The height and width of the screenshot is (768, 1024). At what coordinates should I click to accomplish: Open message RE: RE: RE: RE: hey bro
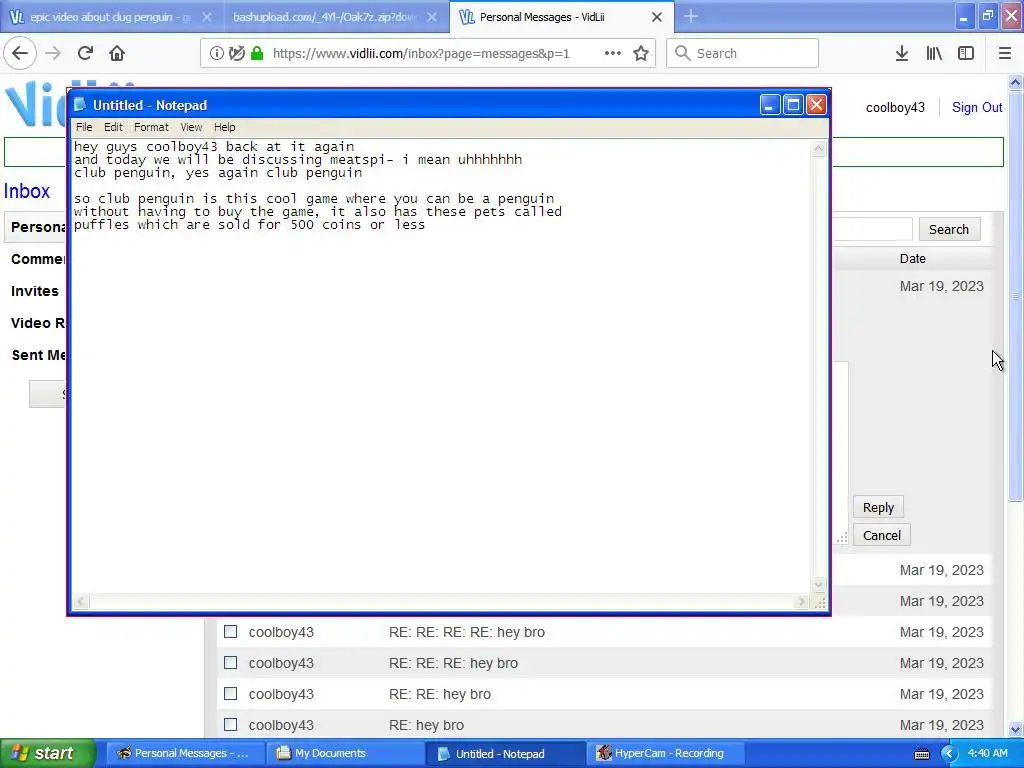(466, 632)
